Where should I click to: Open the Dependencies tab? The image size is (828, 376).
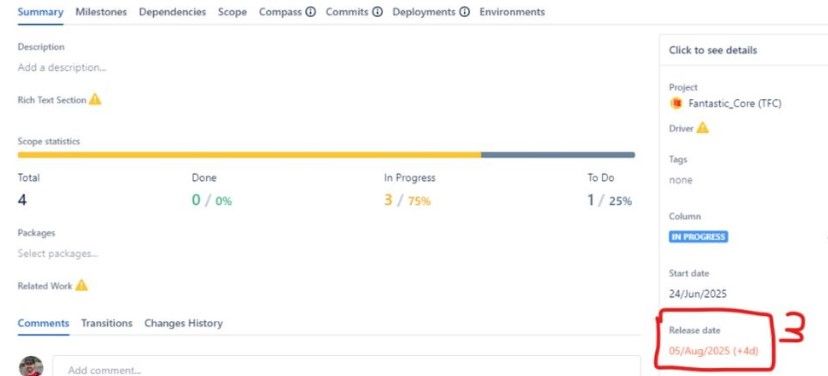[x=172, y=12]
